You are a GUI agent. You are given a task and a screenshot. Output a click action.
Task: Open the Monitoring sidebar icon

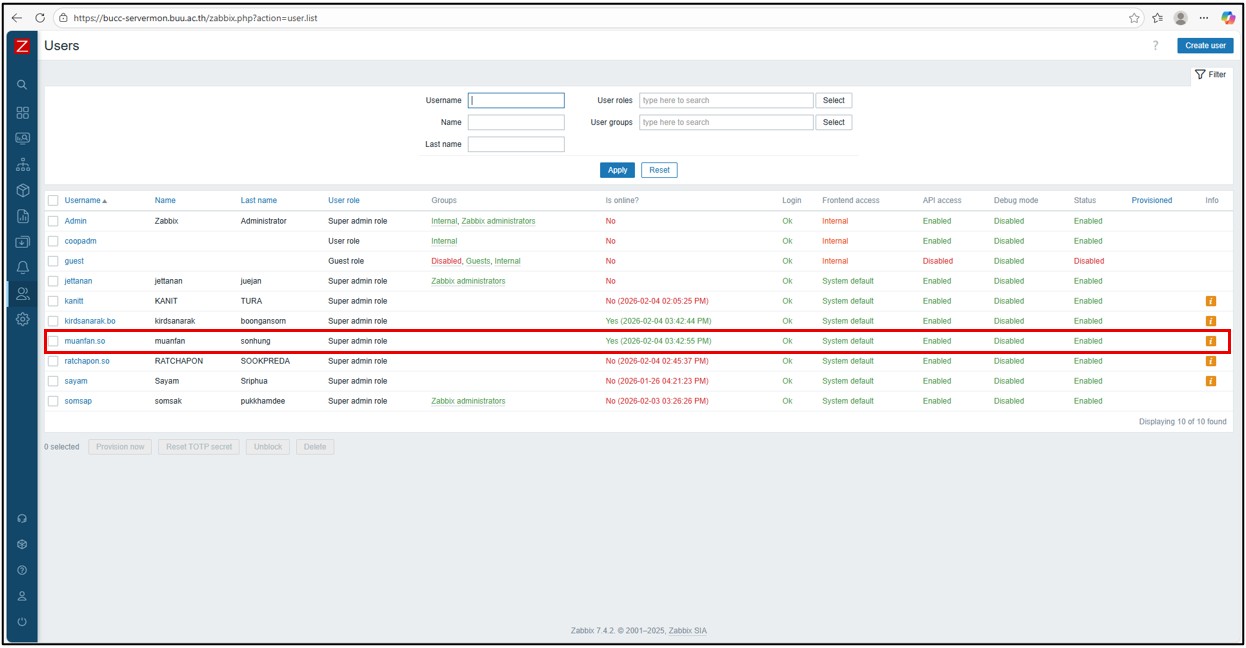pyautogui.click(x=22, y=138)
